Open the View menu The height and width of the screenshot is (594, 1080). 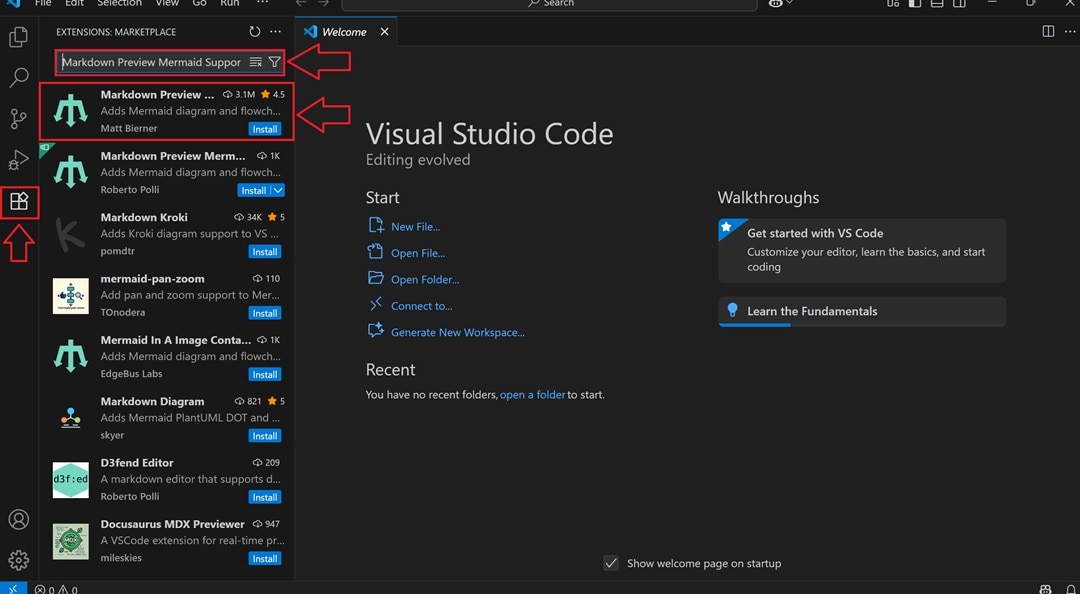click(166, 4)
